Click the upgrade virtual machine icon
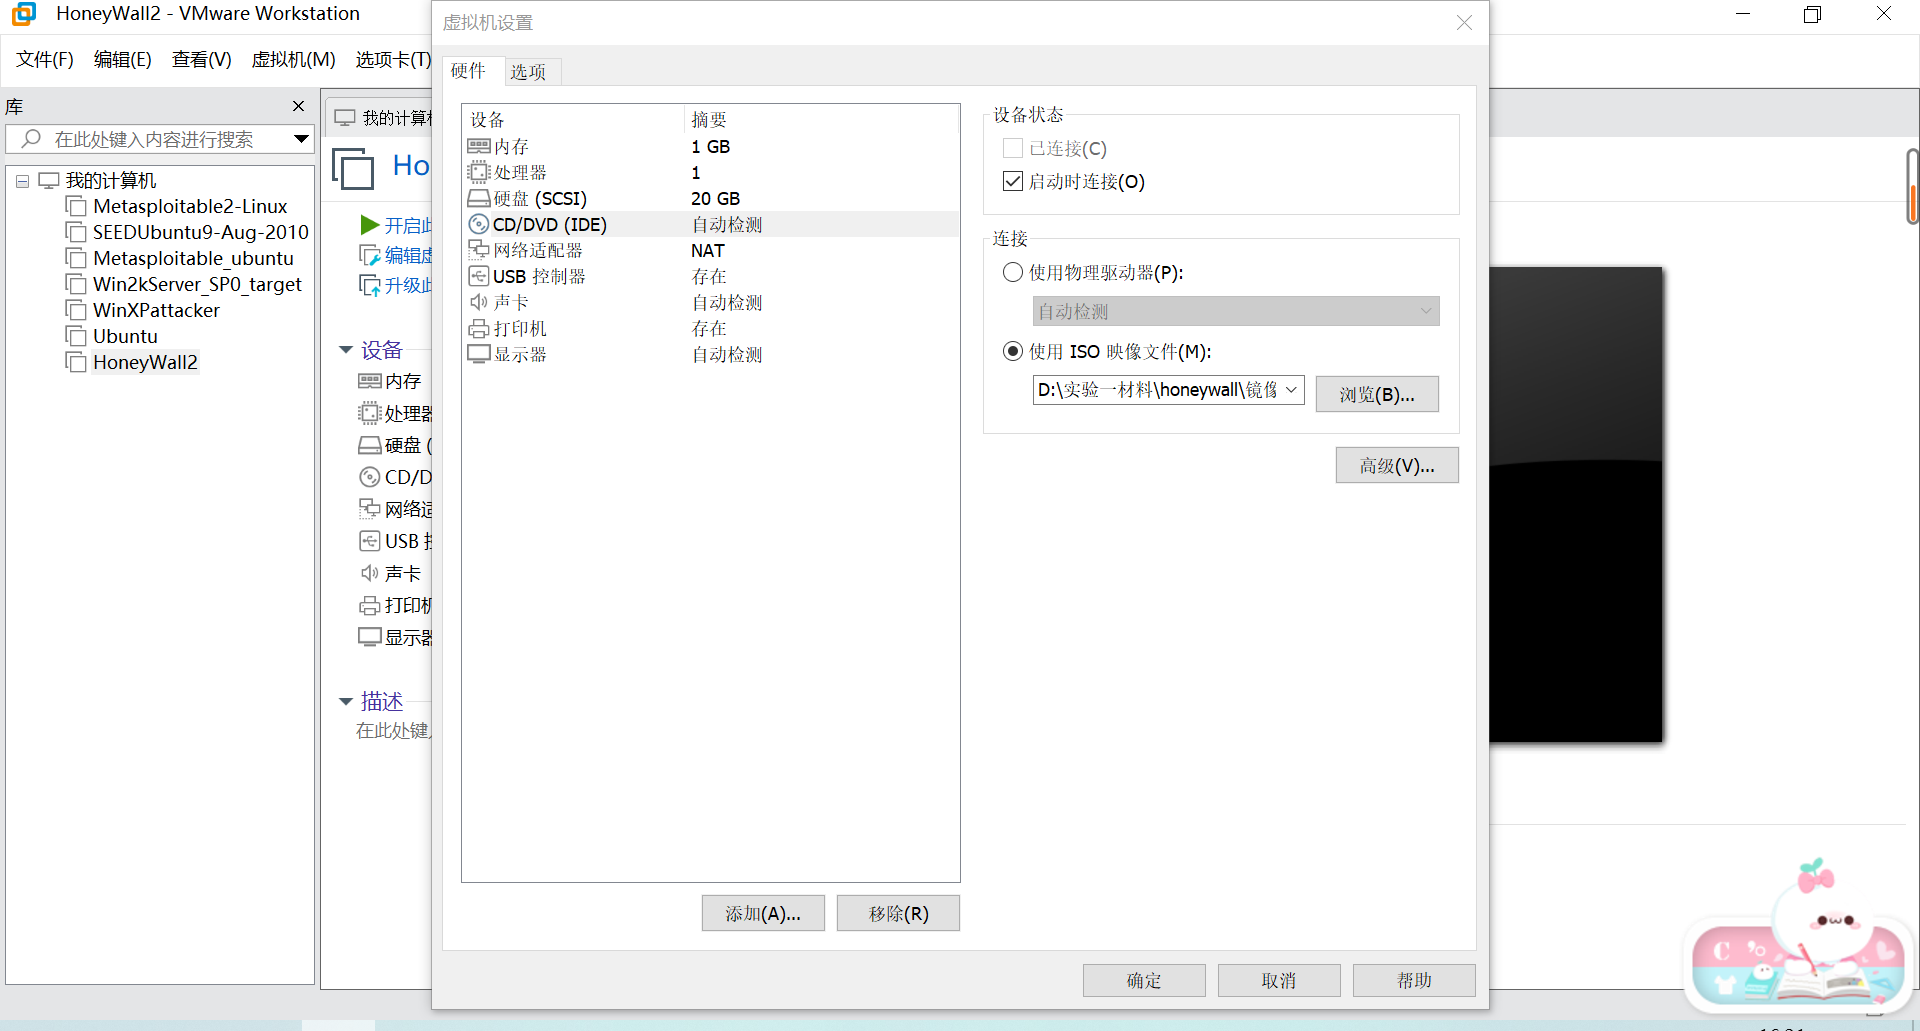Viewport: 1920px width, 1031px height. (x=370, y=285)
